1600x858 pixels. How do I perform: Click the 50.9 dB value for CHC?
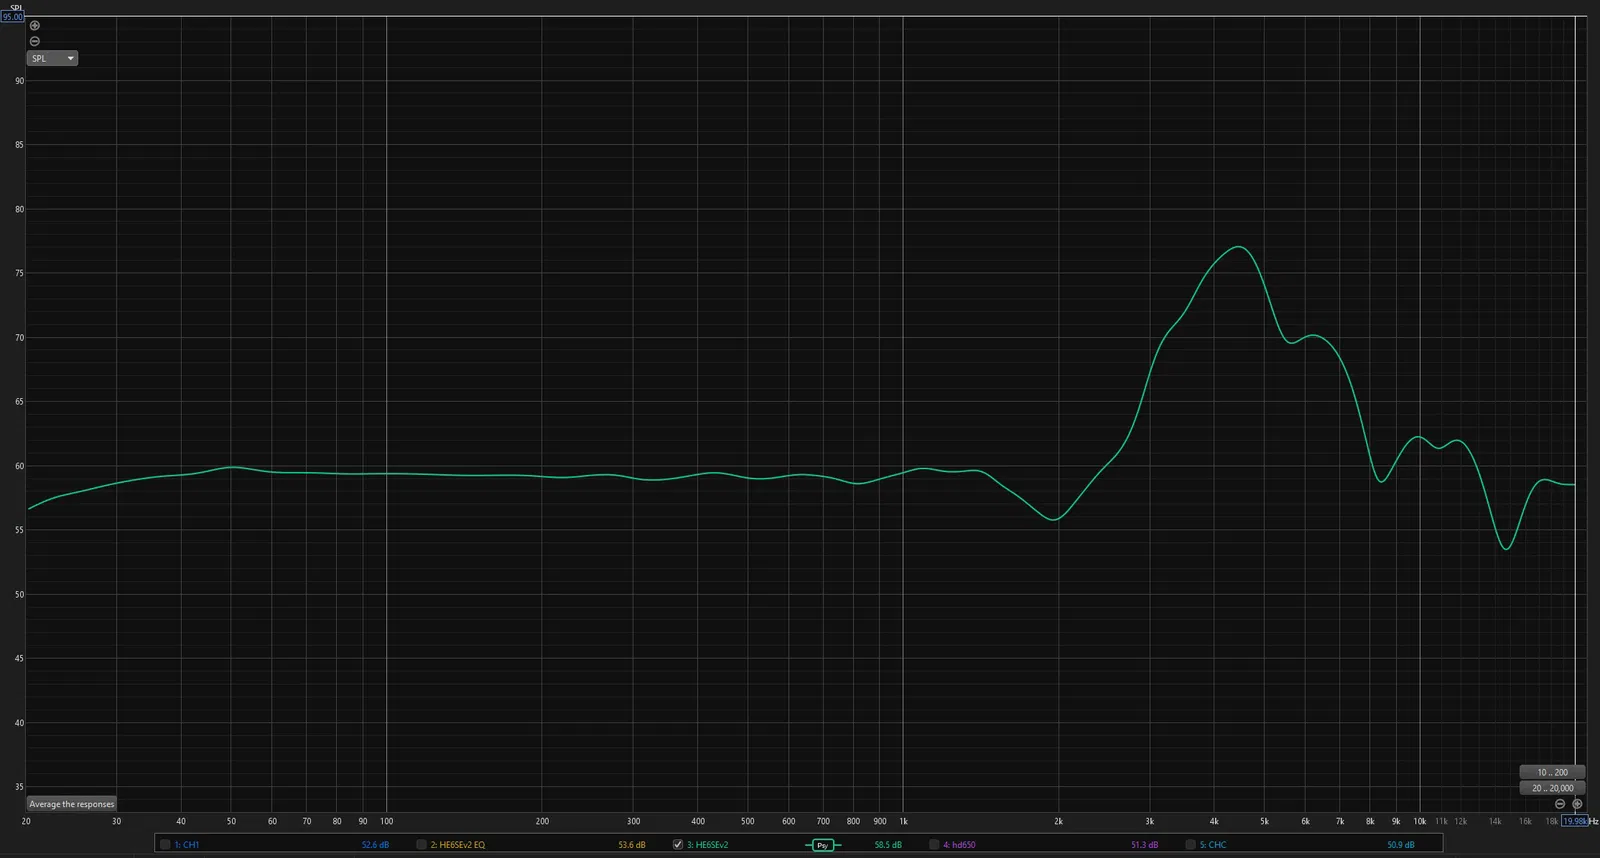coord(1401,845)
